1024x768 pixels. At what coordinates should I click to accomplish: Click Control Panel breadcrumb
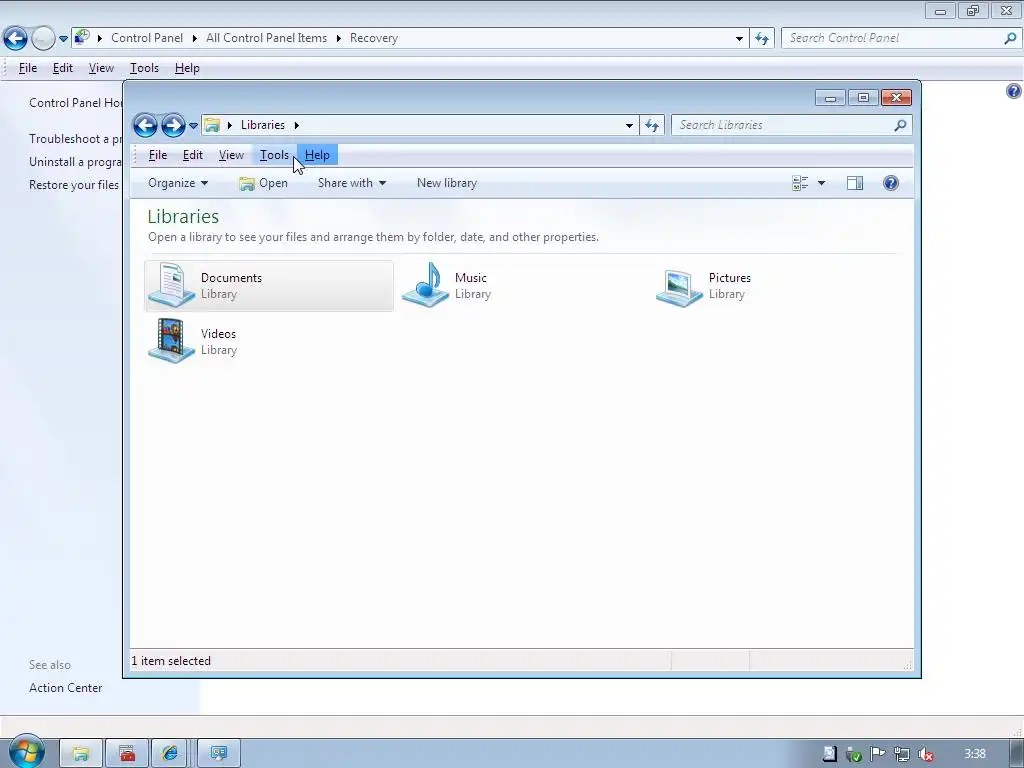147,38
